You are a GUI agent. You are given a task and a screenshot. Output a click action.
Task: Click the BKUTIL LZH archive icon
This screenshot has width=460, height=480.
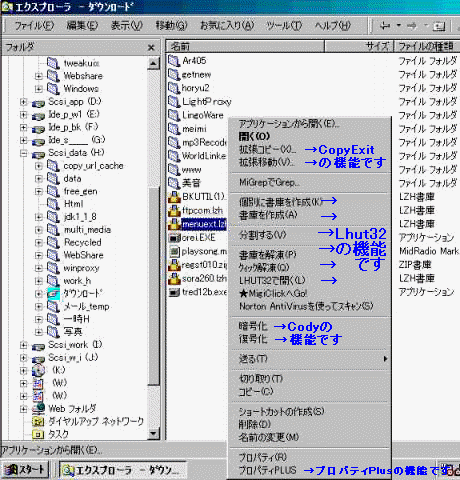174,197
